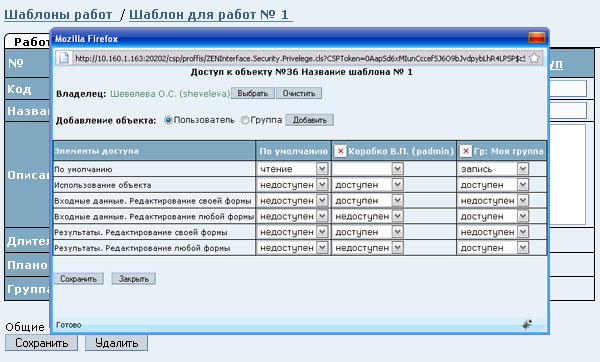Click Результаты. Редактирование любой формы label
This screenshot has width=600, height=362.
[x=142, y=248]
